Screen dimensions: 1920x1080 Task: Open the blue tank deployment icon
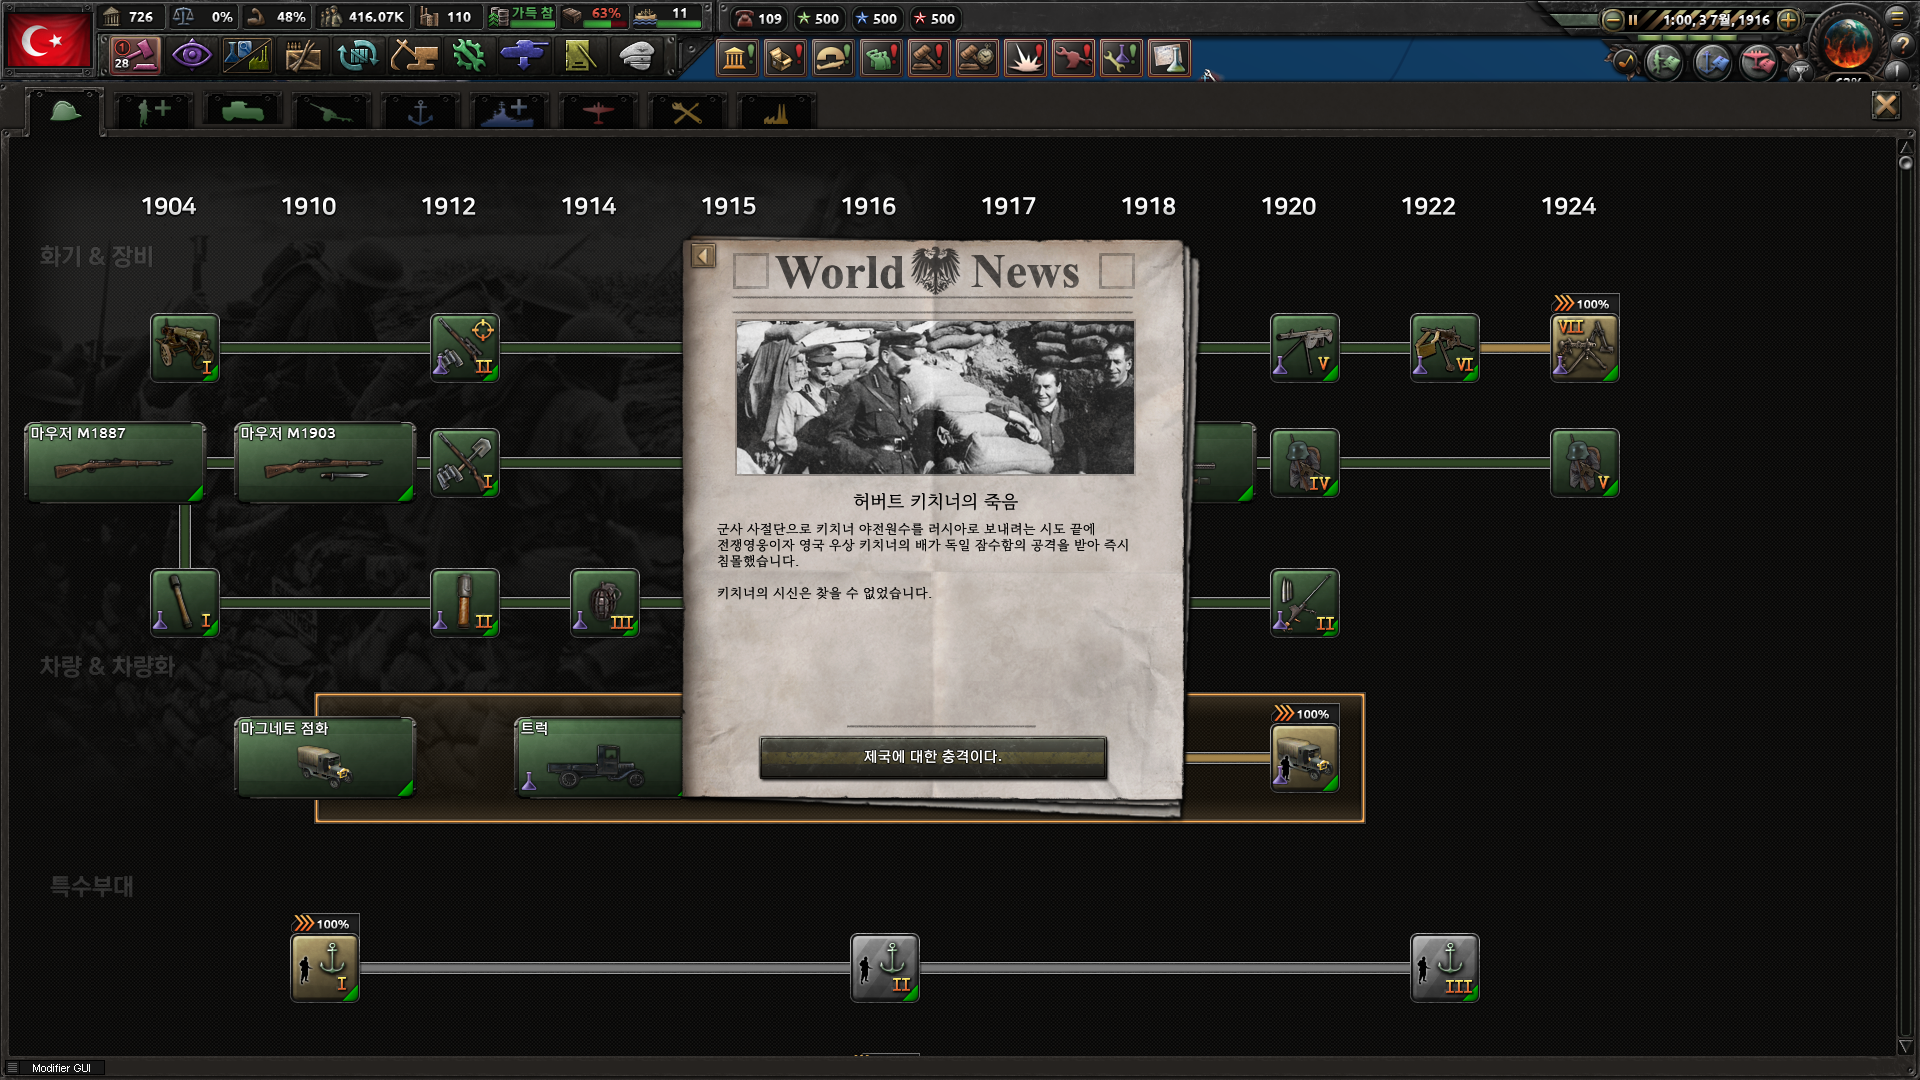(x=524, y=55)
